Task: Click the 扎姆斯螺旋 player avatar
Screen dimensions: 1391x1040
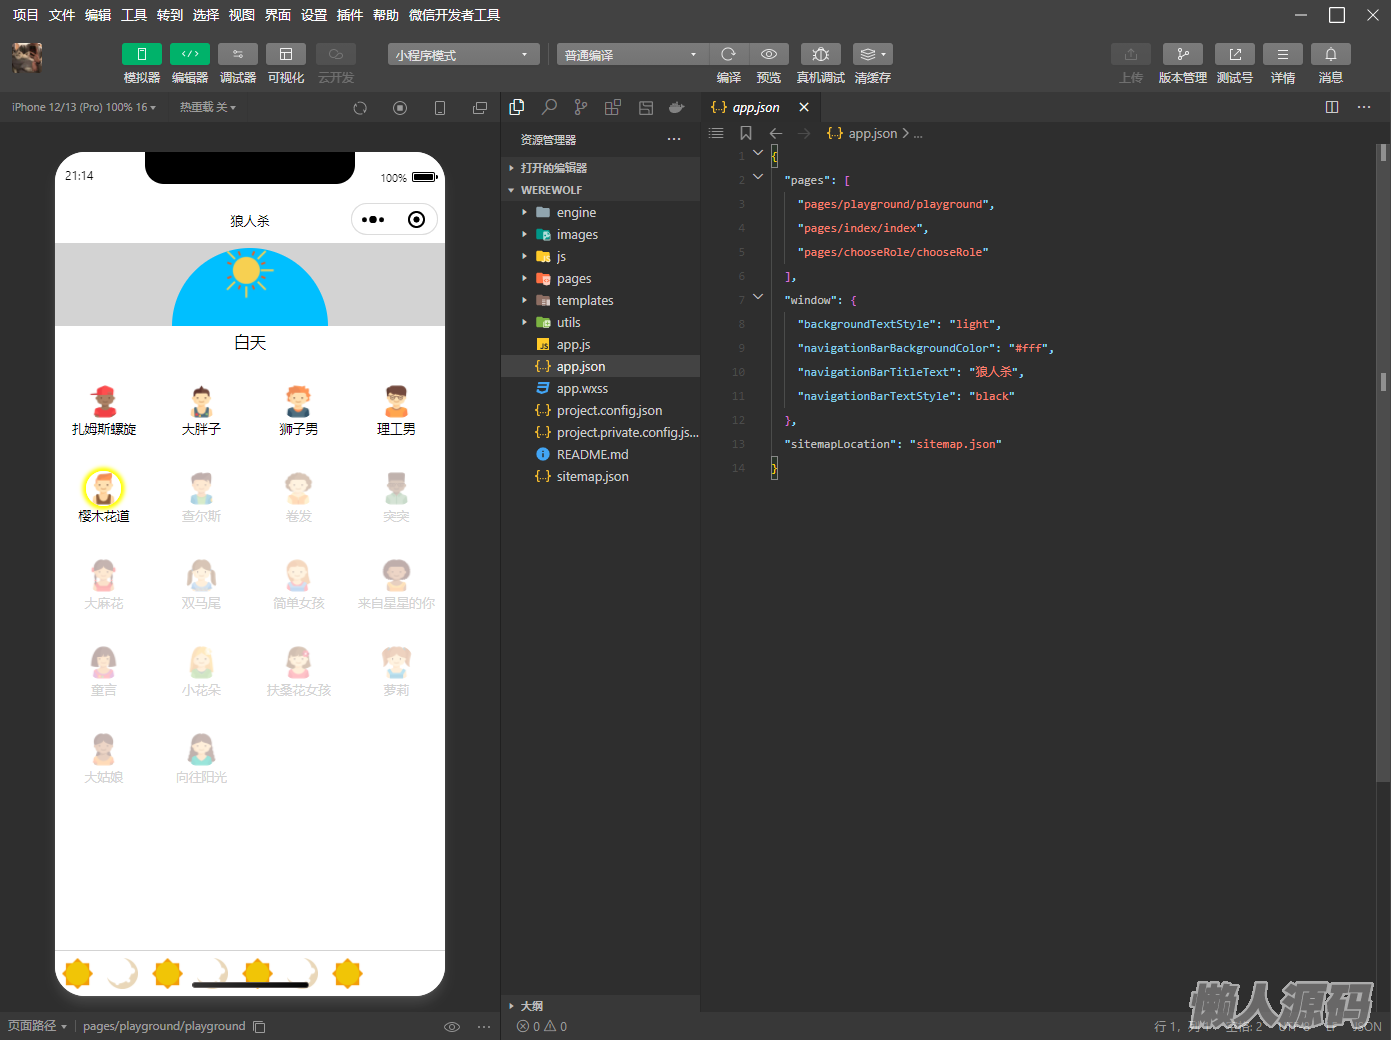Action: click(x=104, y=402)
